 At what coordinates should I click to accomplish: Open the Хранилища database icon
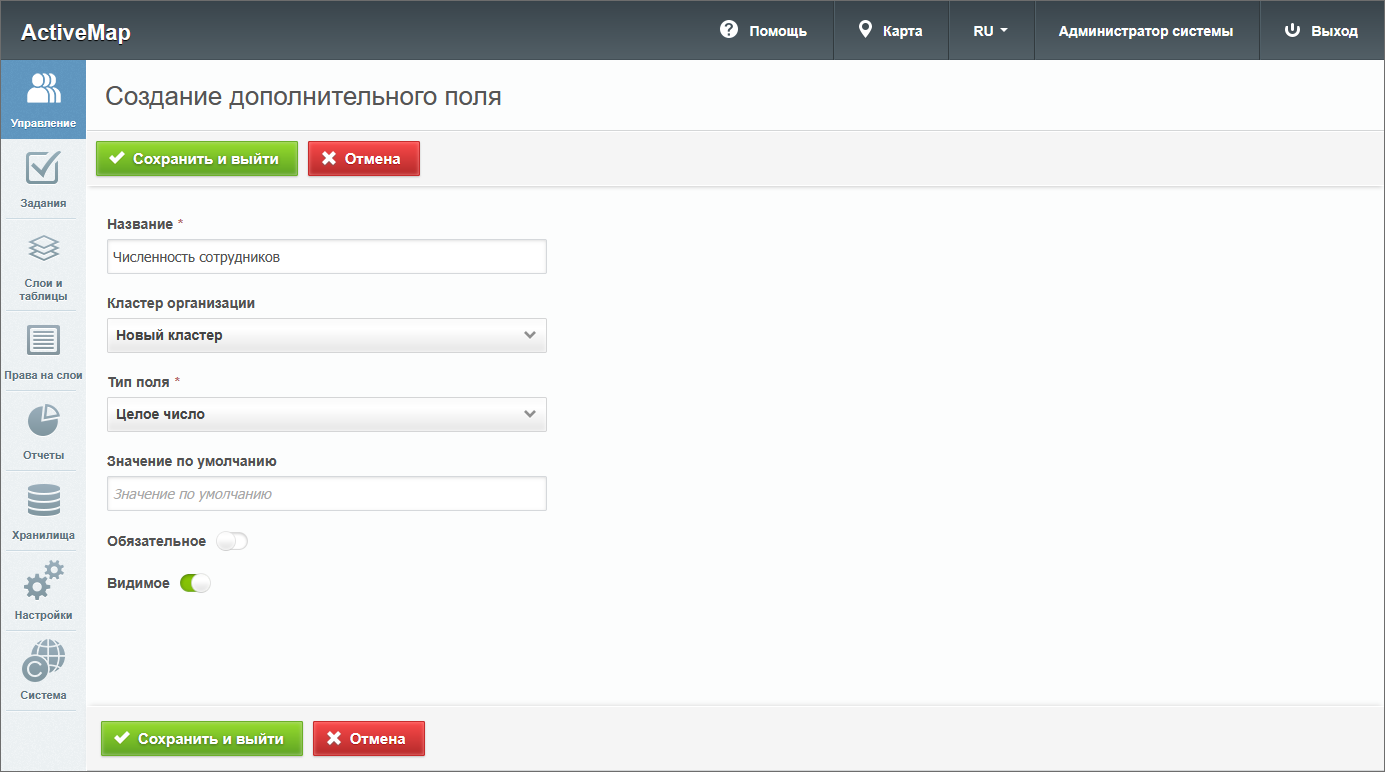(x=43, y=501)
